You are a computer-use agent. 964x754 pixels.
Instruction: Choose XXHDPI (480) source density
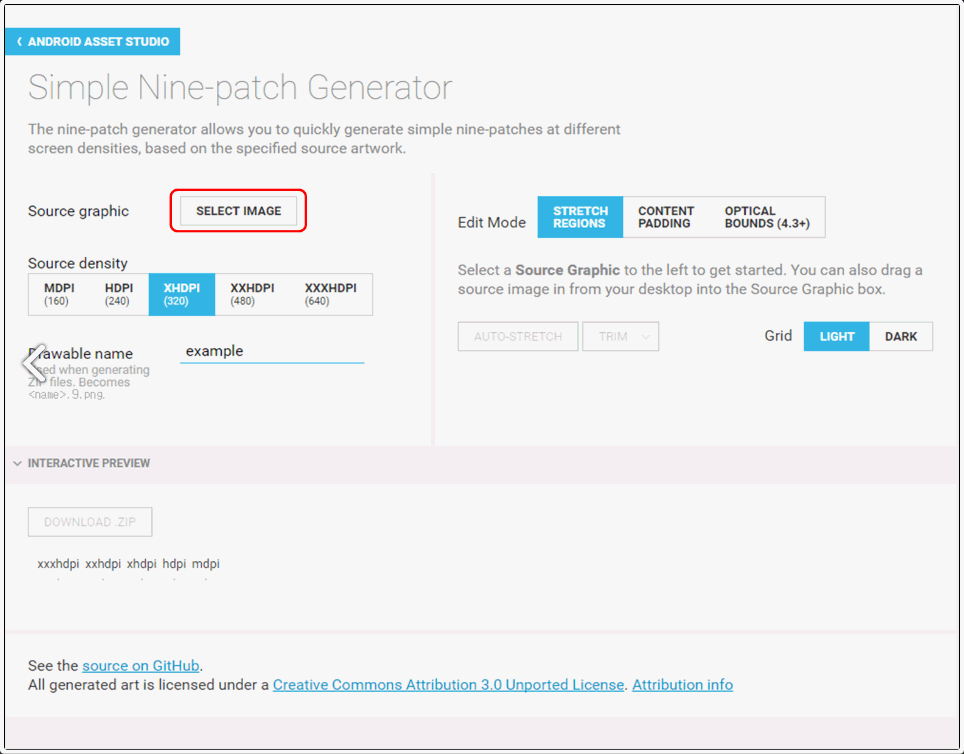(x=252, y=295)
